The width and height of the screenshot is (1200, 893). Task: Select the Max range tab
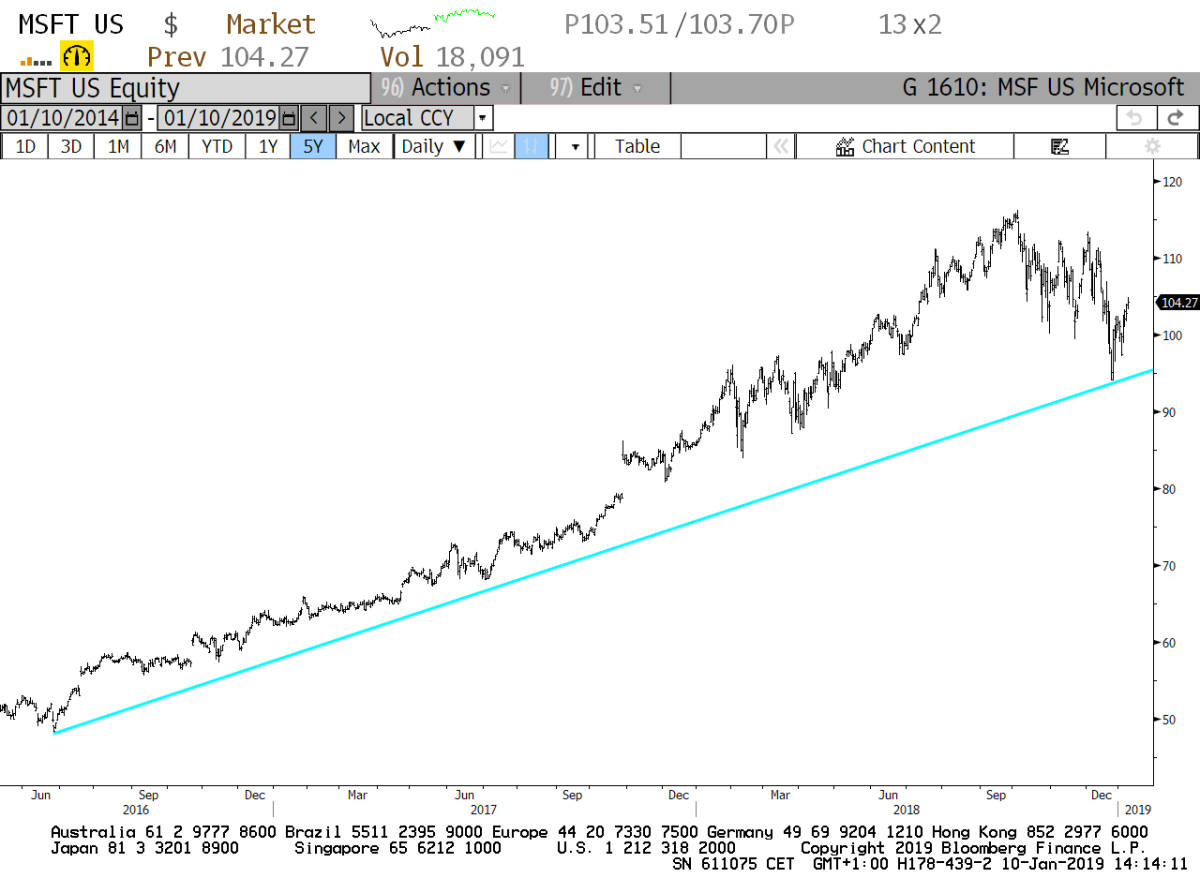[364, 146]
